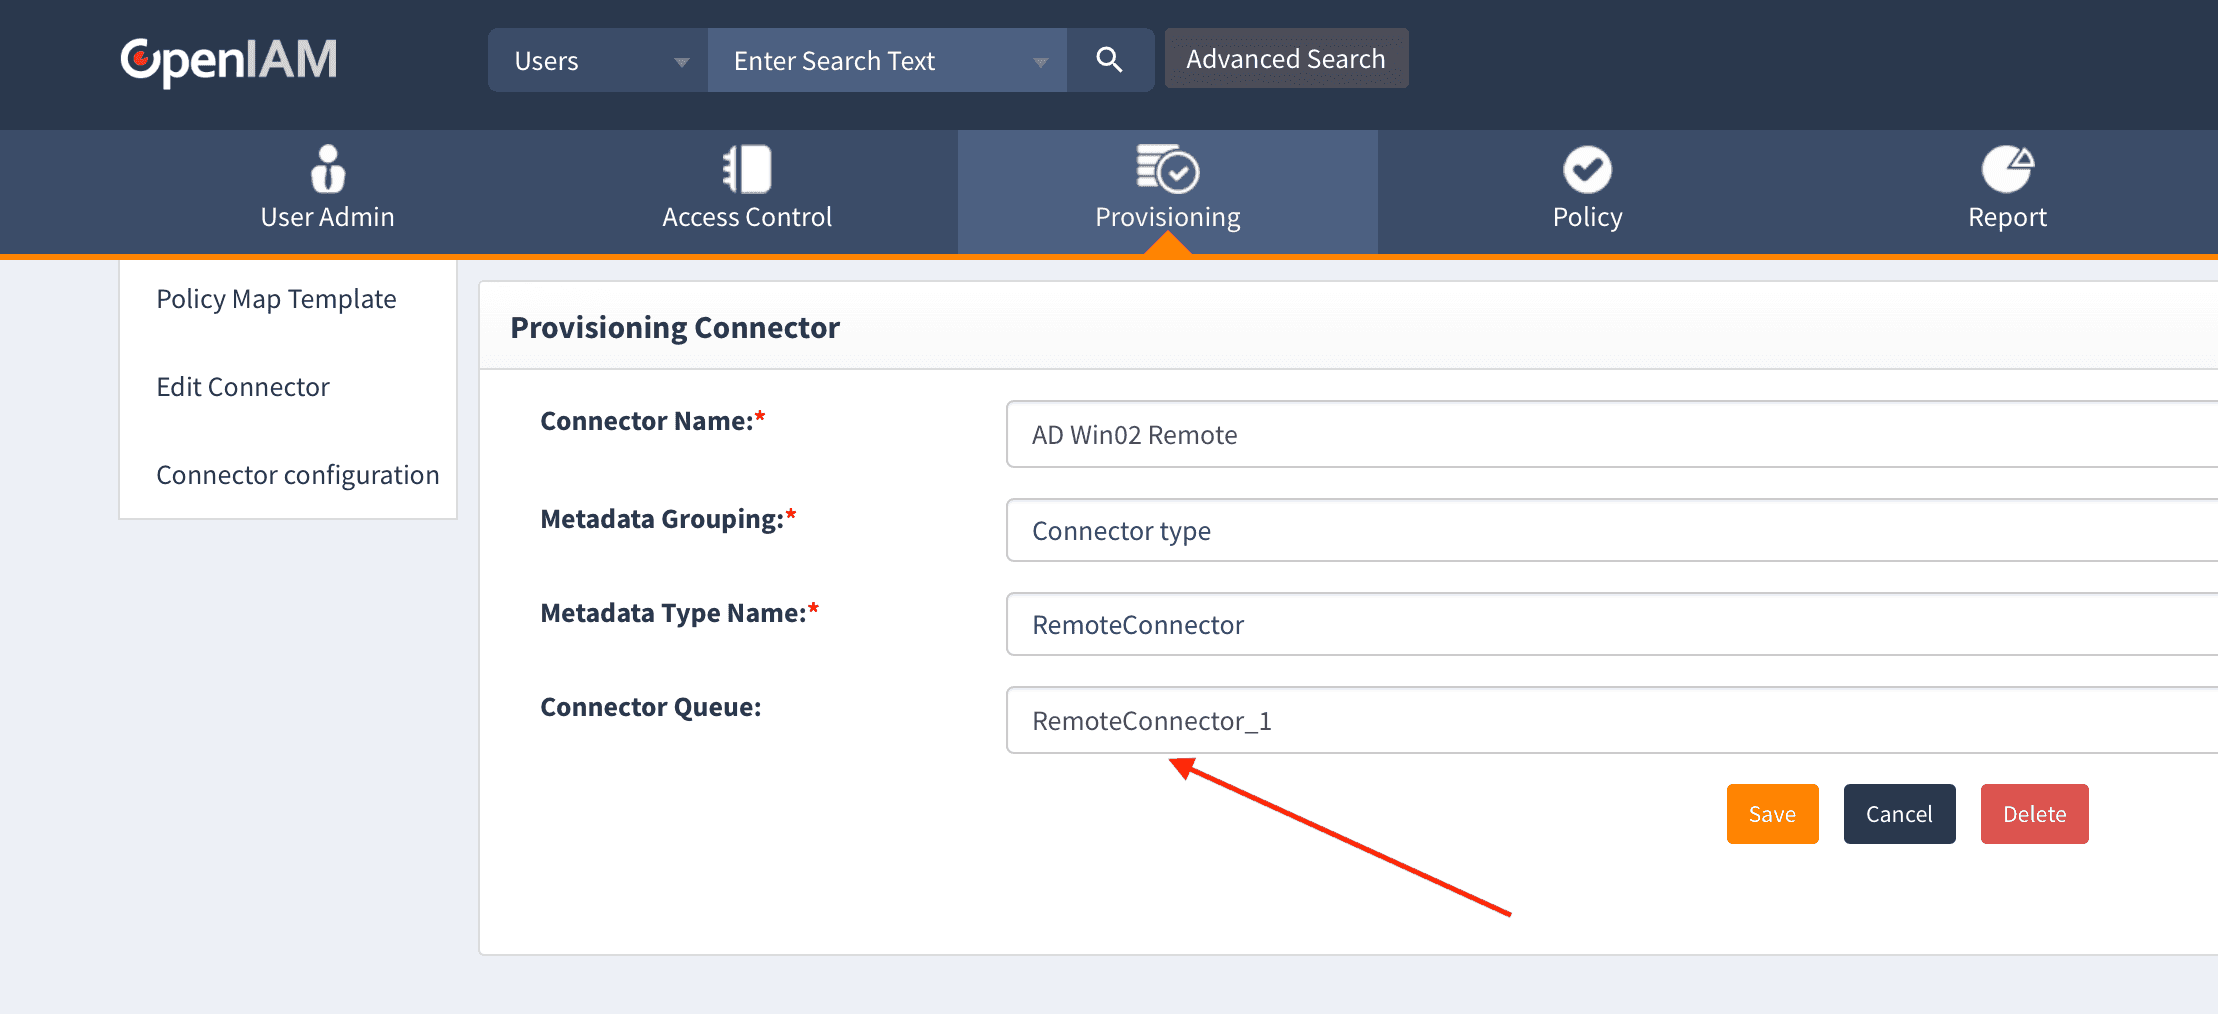This screenshot has width=2218, height=1014.
Task: Click the Provisioning checklist icon
Action: (1167, 169)
